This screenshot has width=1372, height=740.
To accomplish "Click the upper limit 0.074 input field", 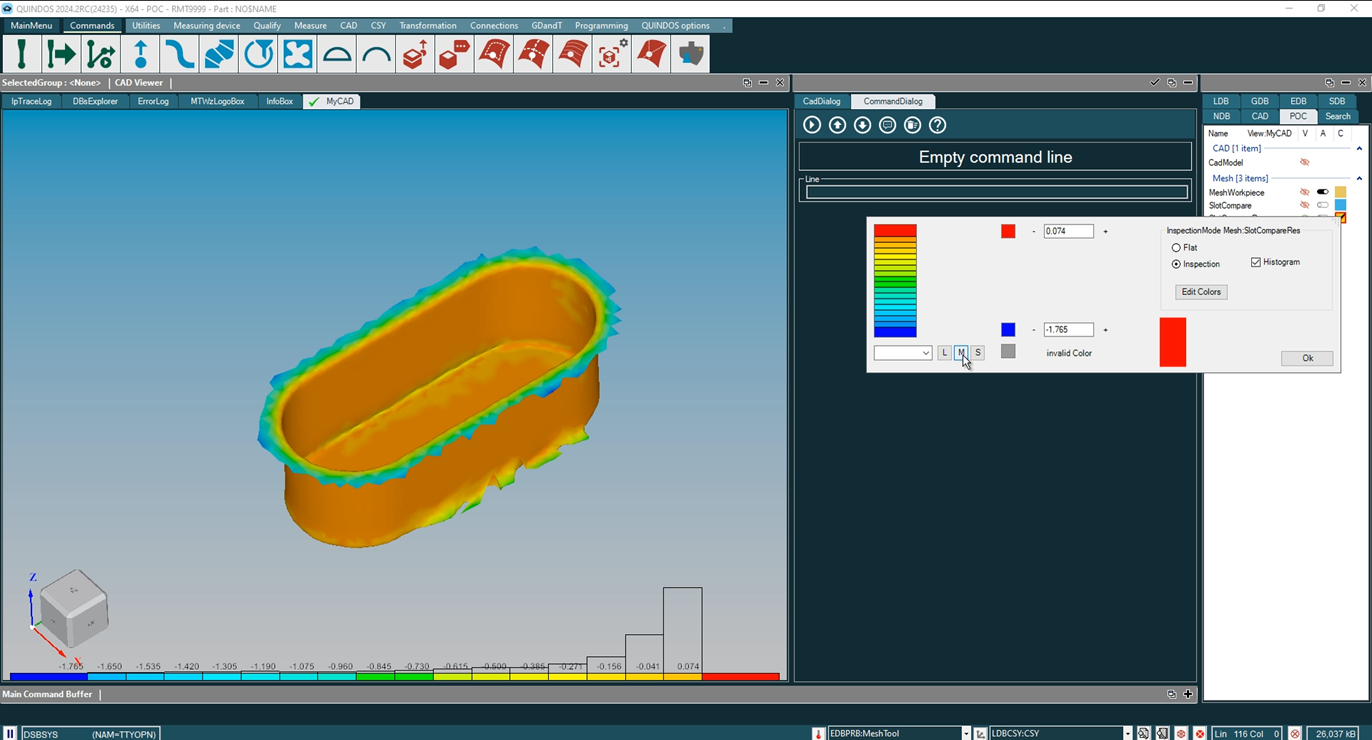I will pos(1068,231).
